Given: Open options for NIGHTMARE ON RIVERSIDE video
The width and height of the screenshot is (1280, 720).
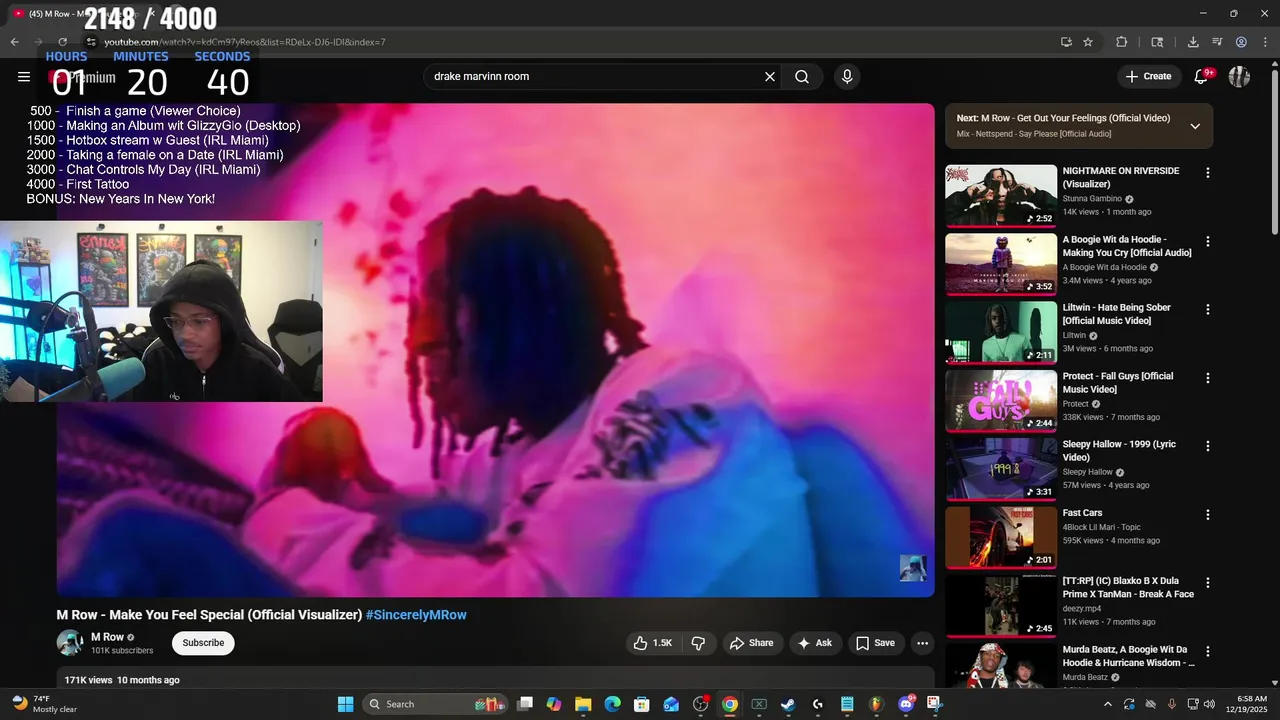Looking at the screenshot, I should (x=1207, y=172).
